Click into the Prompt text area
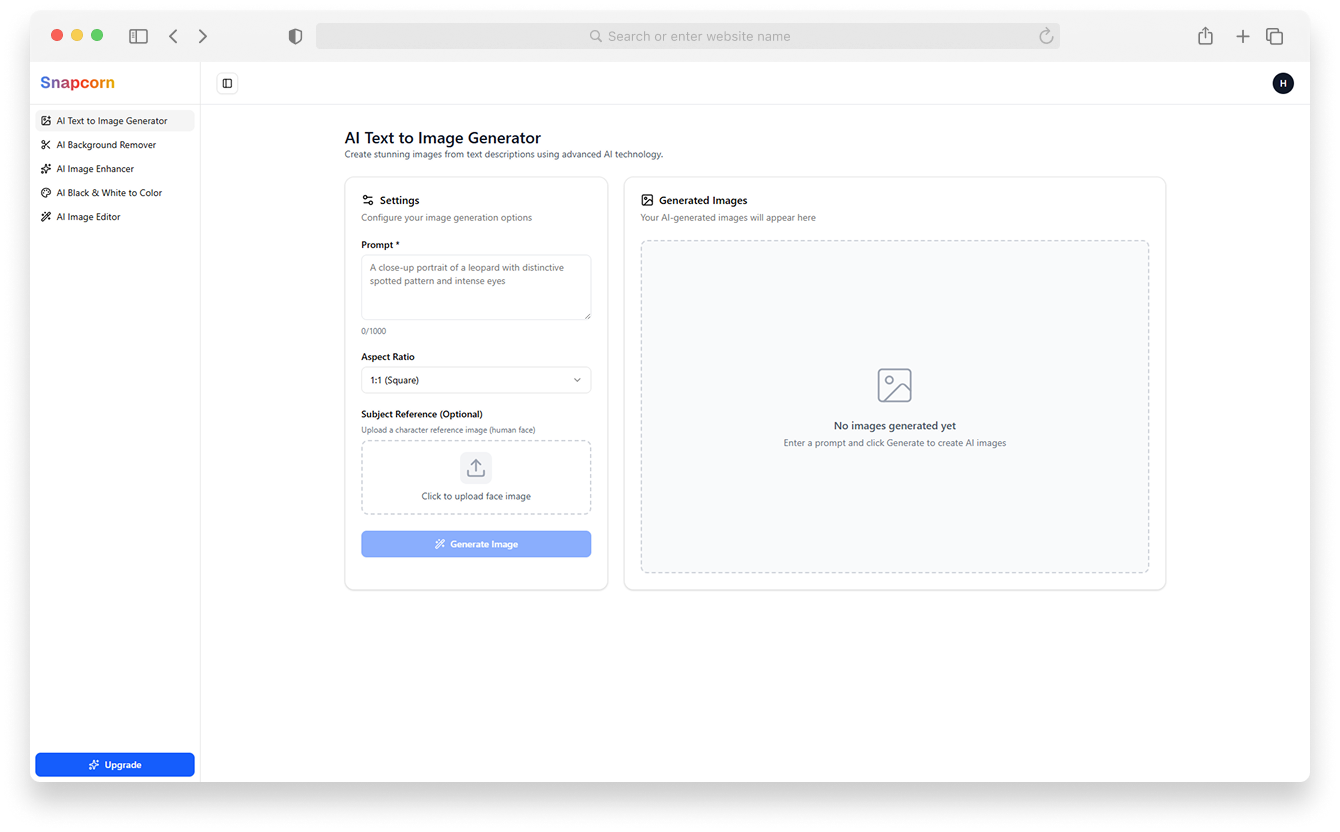The image size is (1340, 832). pyautogui.click(x=476, y=287)
